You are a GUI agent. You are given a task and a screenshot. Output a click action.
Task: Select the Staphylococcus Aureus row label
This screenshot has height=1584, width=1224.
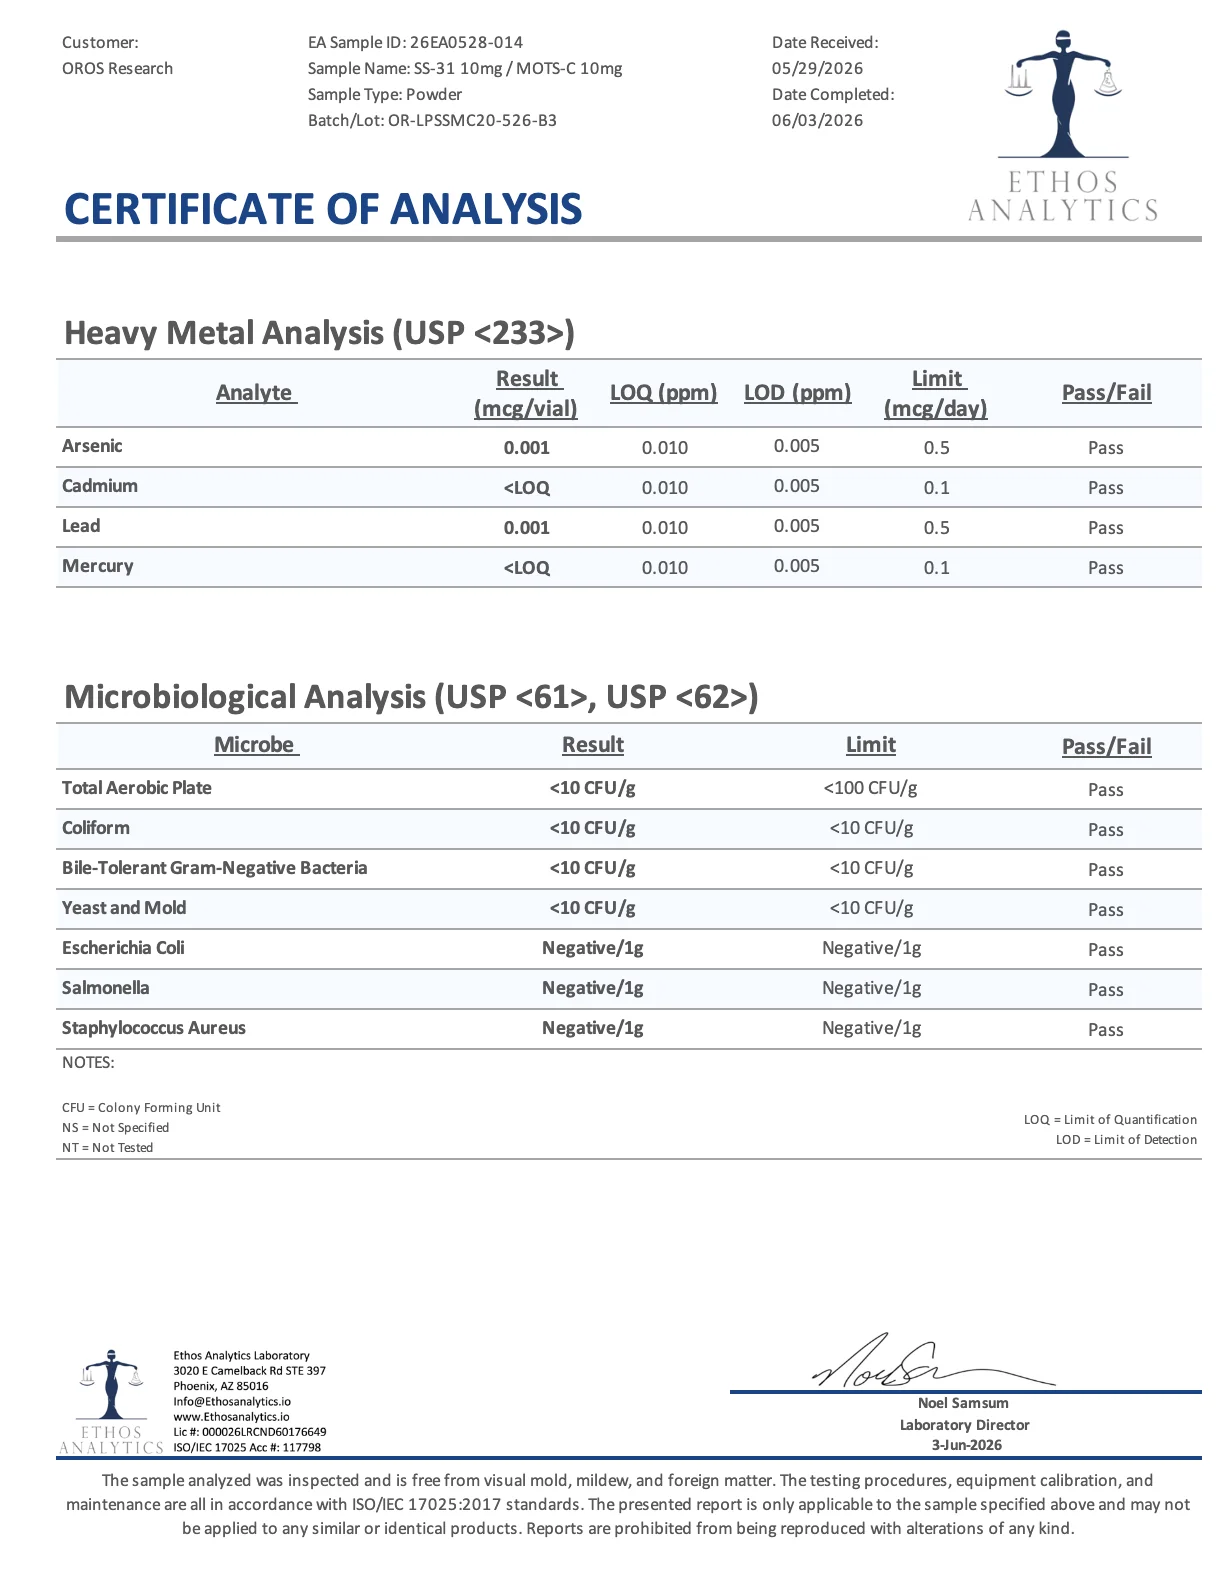click(154, 1028)
